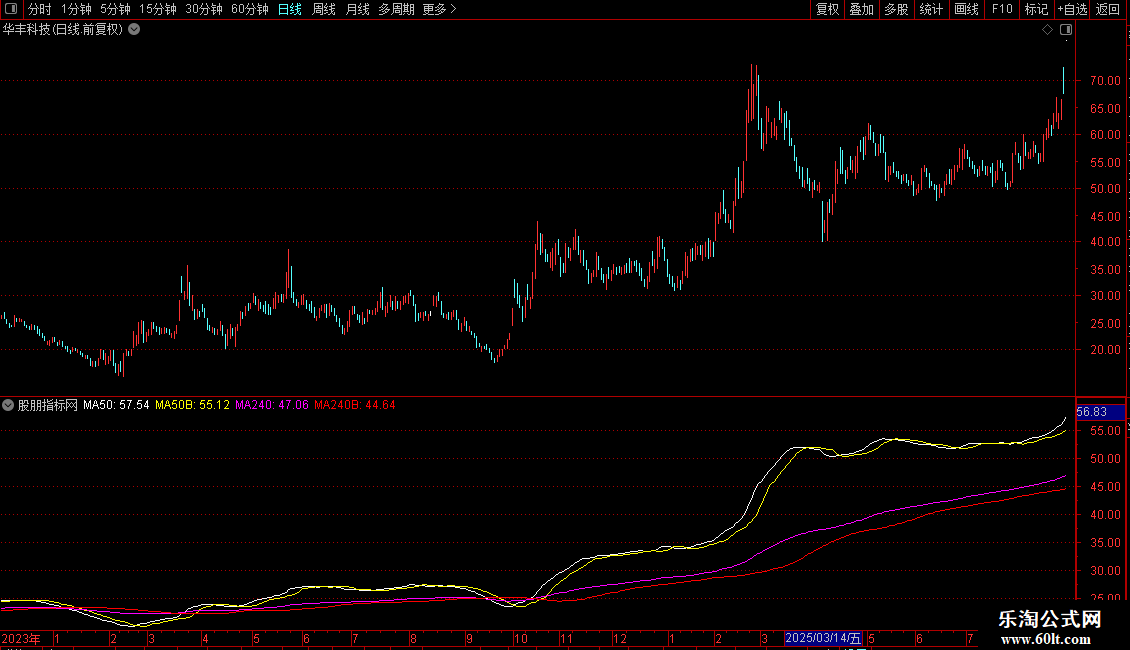Toggle the right side panel icon
The width and height of the screenshot is (1130, 650).
(x=1066, y=30)
